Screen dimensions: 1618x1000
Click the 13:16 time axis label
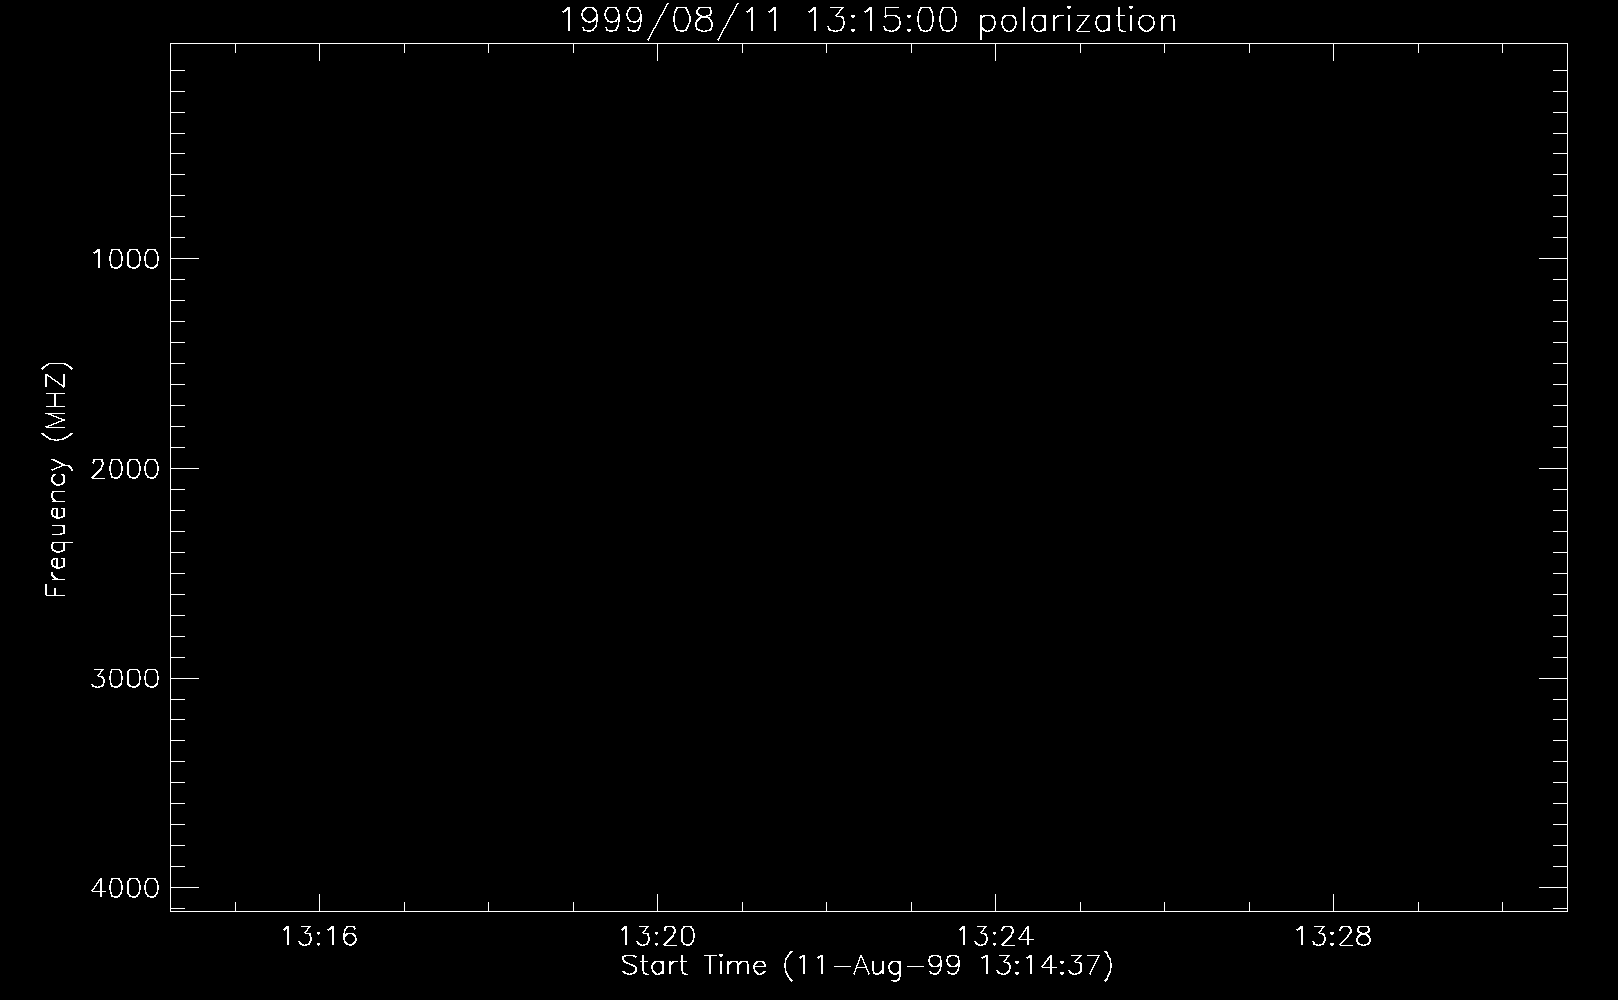click(x=319, y=937)
